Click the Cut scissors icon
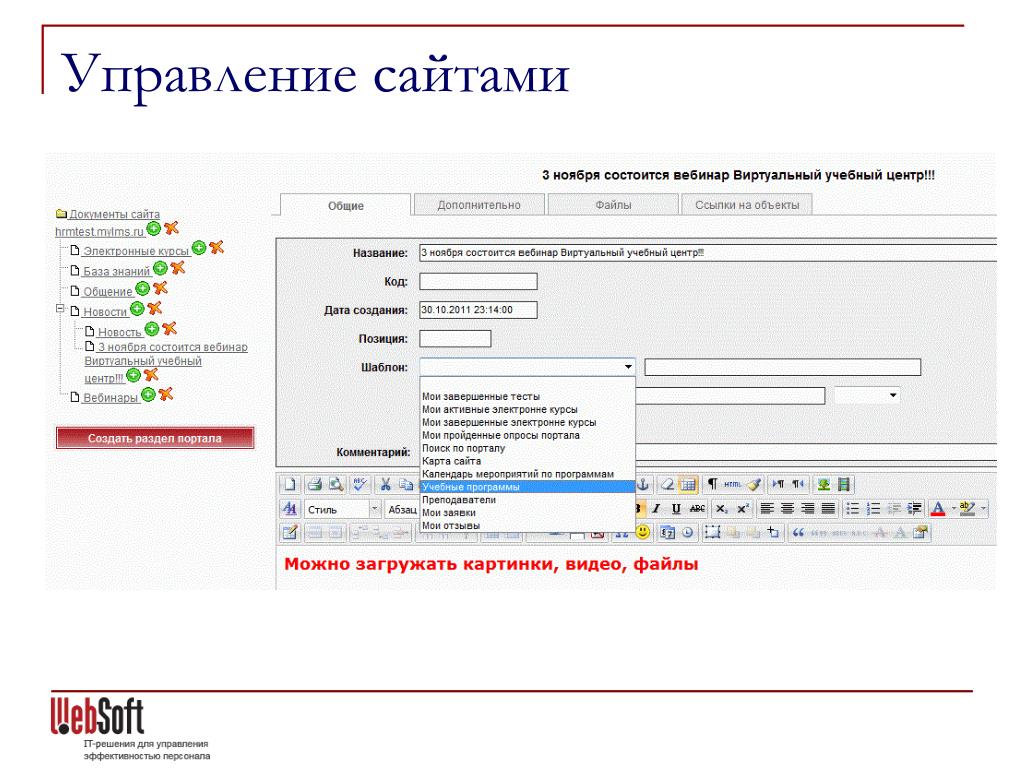This screenshot has width=1024, height=768. [385, 485]
